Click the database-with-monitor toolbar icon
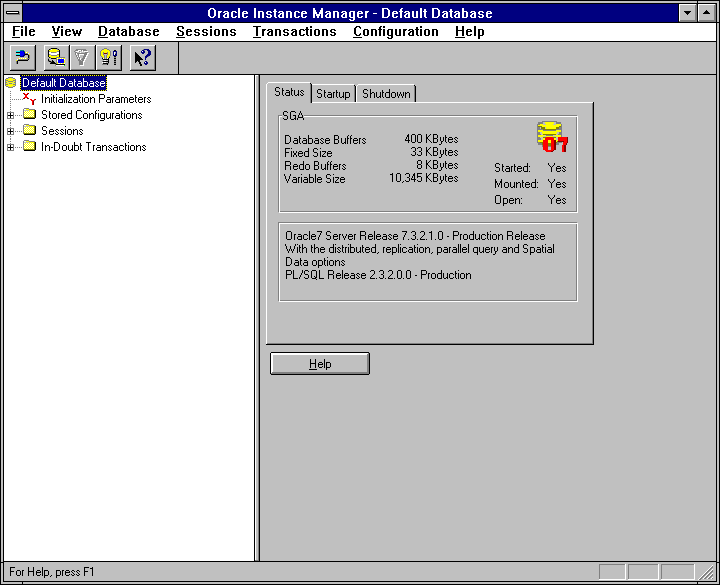The image size is (720, 585). 57,58
